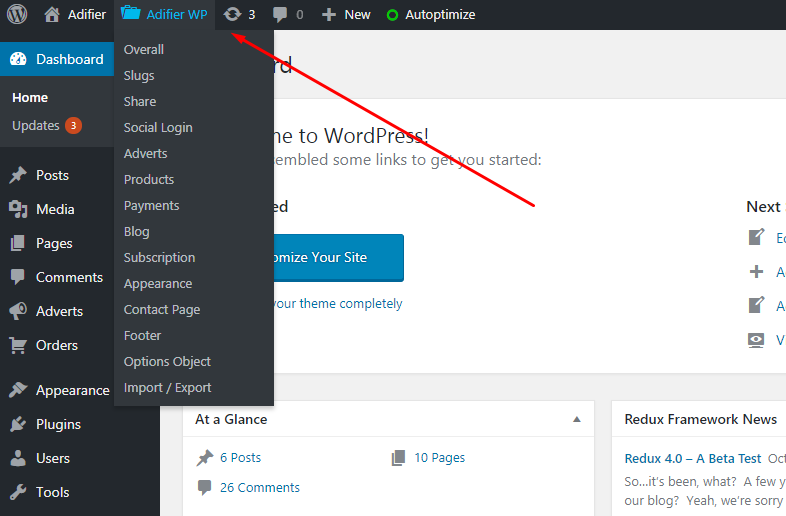Select Payments in the dropdown menu
This screenshot has height=516, width=786.
(151, 205)
